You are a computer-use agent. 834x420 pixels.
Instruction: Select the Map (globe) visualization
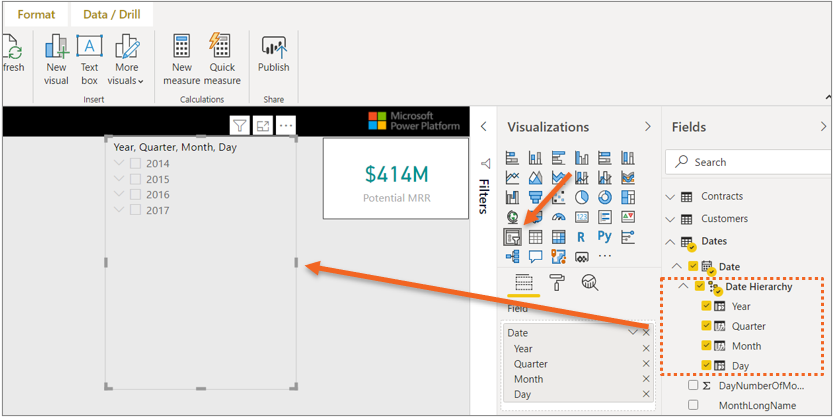tap(512, 217)
